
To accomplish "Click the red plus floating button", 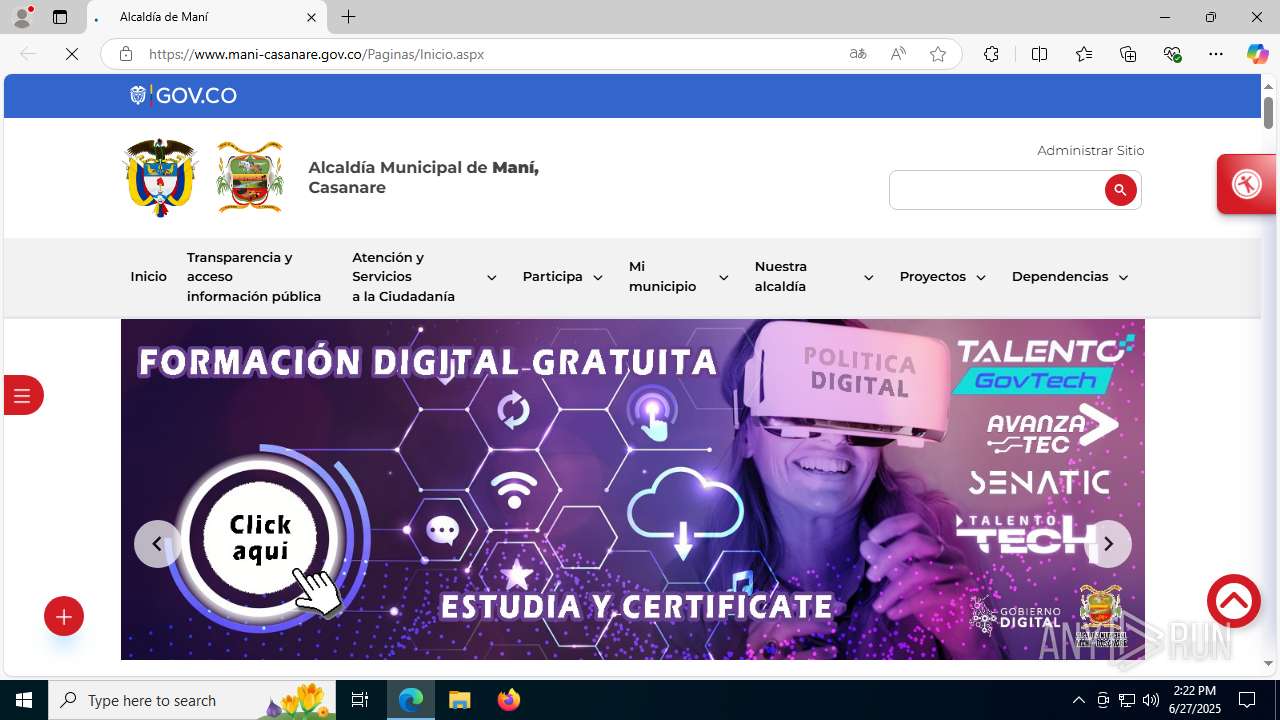I will (x=64, y=617).
